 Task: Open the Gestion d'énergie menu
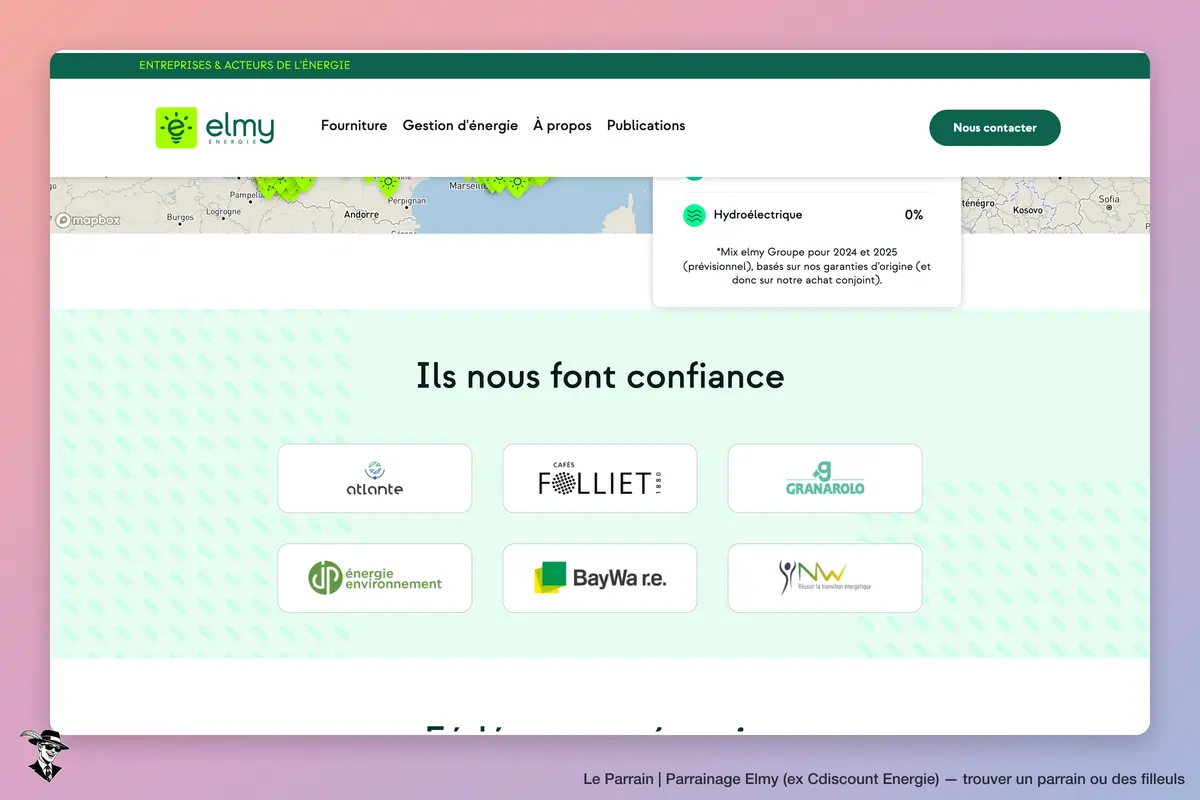click(460, 126)
